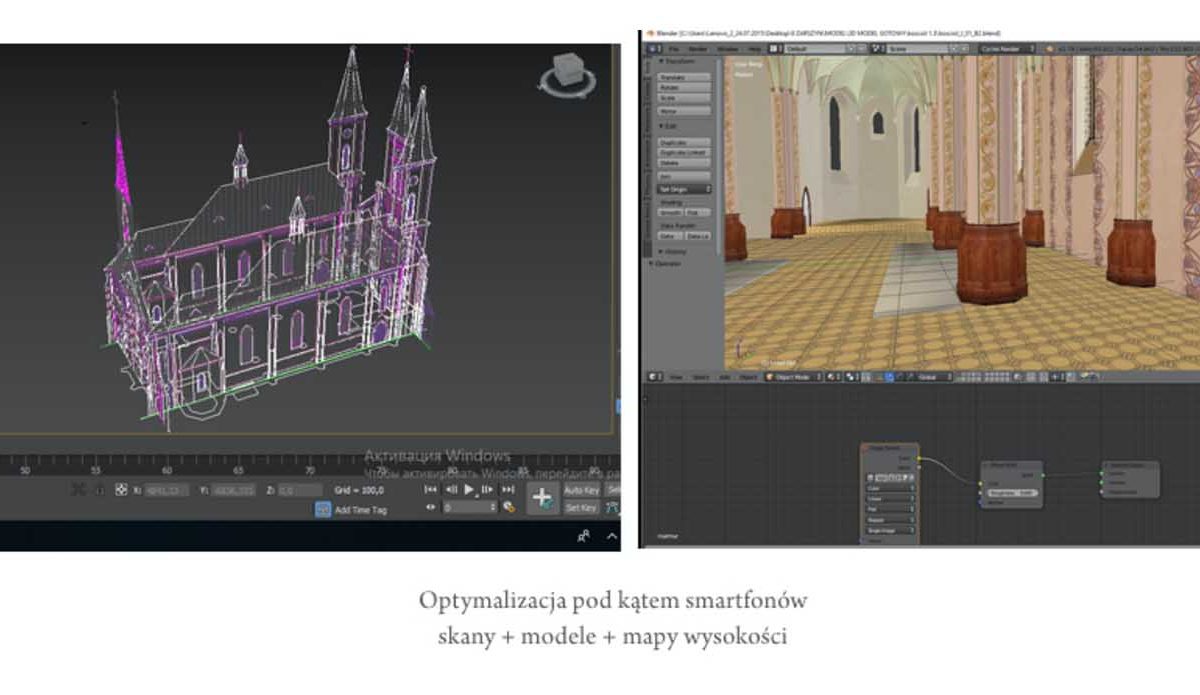The image size is (1200, 695).
Task: Toggle the Auto Key mode
Action: 581,490
